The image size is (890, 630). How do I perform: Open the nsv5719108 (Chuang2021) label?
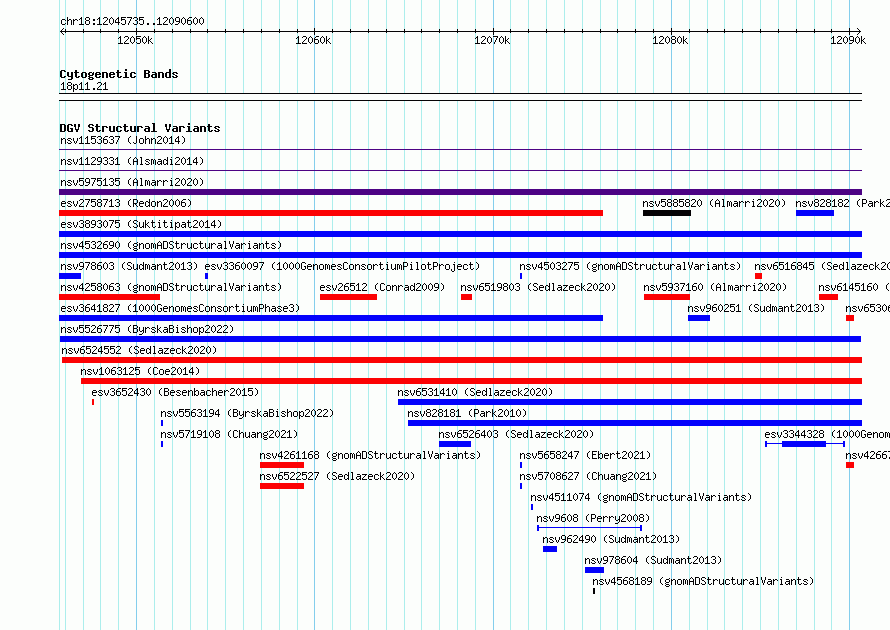pos(229,434)
